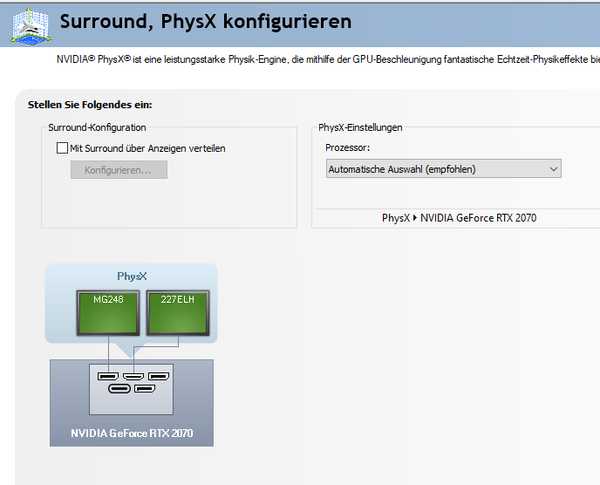
Task: Click the top-middle HDMI connector icon
Action: point(134,377)
